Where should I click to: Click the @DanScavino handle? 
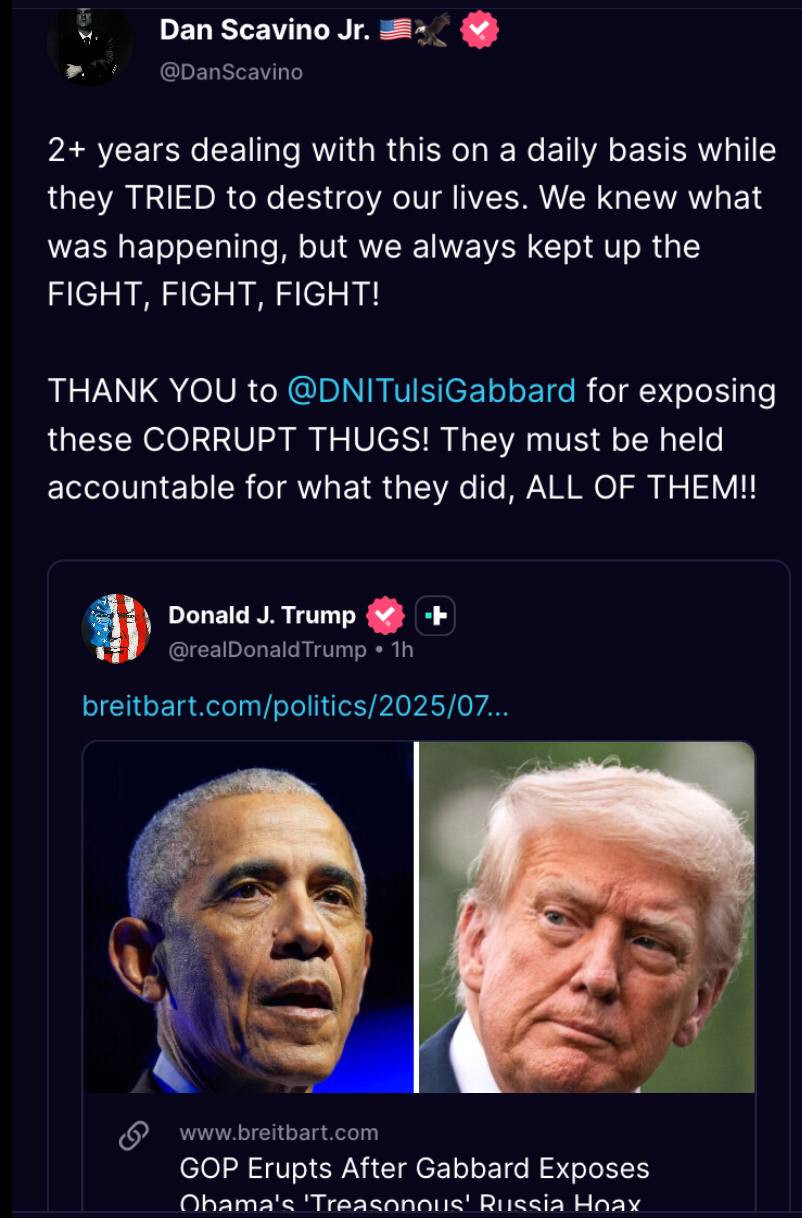click(x=231, y=72)
